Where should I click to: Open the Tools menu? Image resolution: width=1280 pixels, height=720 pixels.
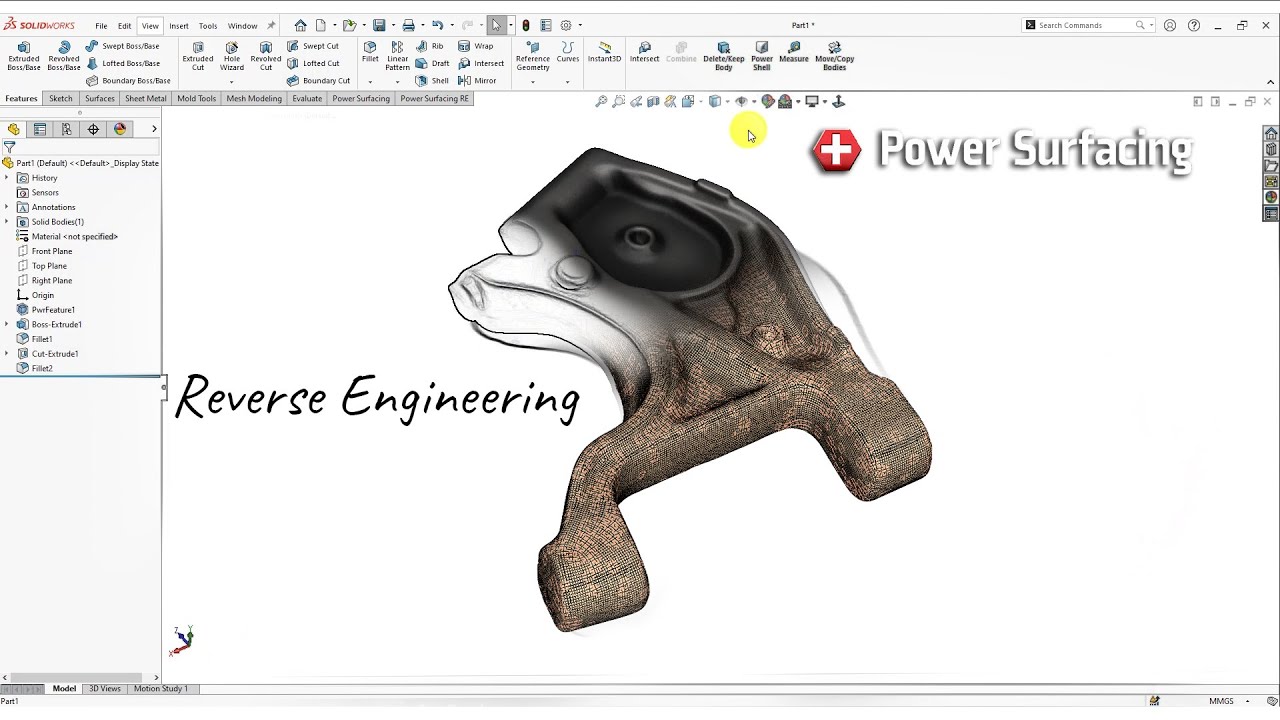pyautogui.click(x=208, y=26)
